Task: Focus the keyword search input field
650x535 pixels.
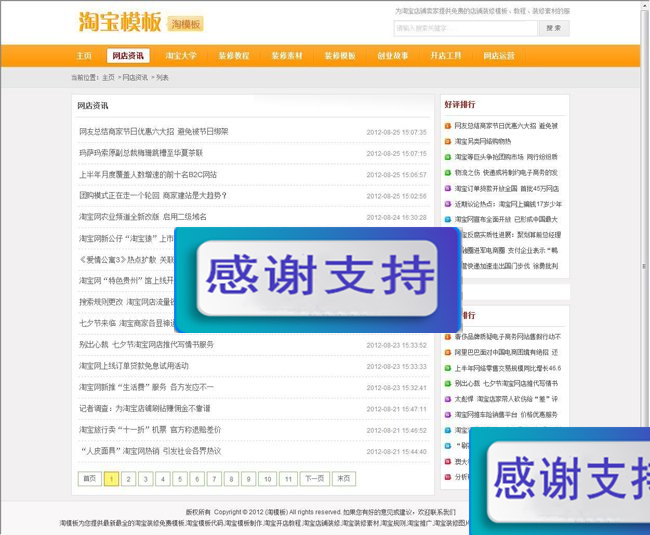Action: click(465, 28)
